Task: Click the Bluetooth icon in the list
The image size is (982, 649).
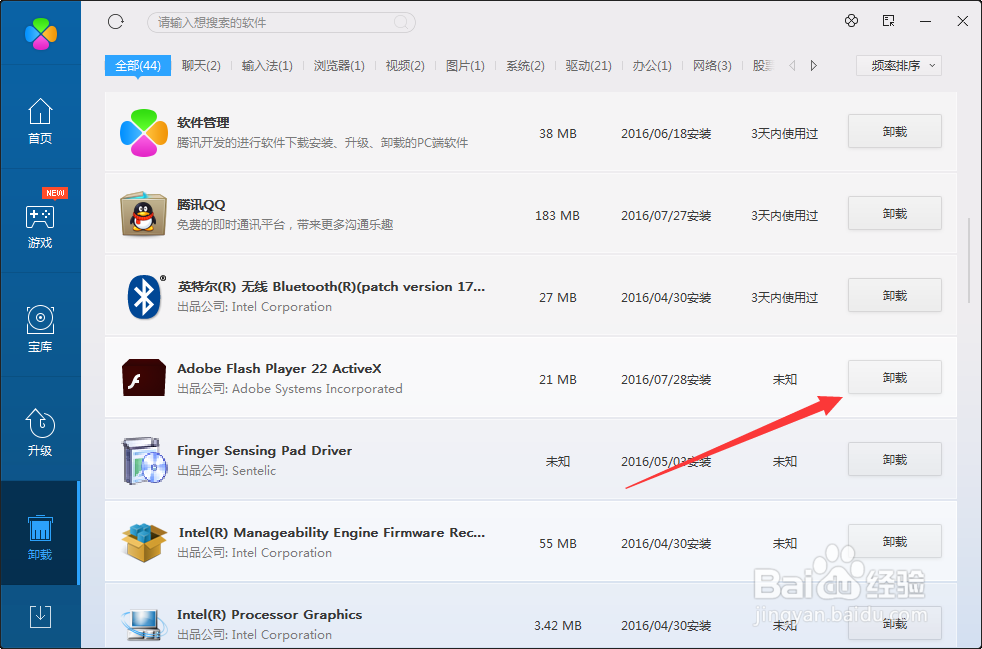Action: tap(145, 297)
